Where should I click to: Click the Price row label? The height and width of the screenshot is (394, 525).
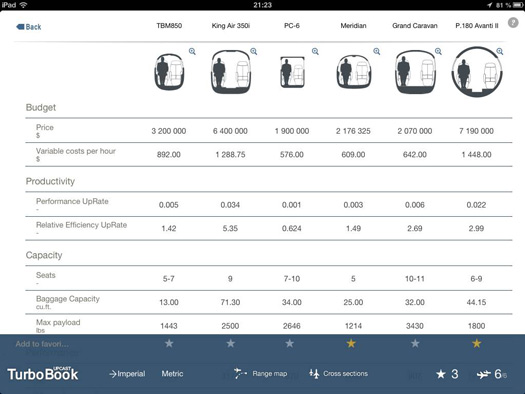coord(45,128)
